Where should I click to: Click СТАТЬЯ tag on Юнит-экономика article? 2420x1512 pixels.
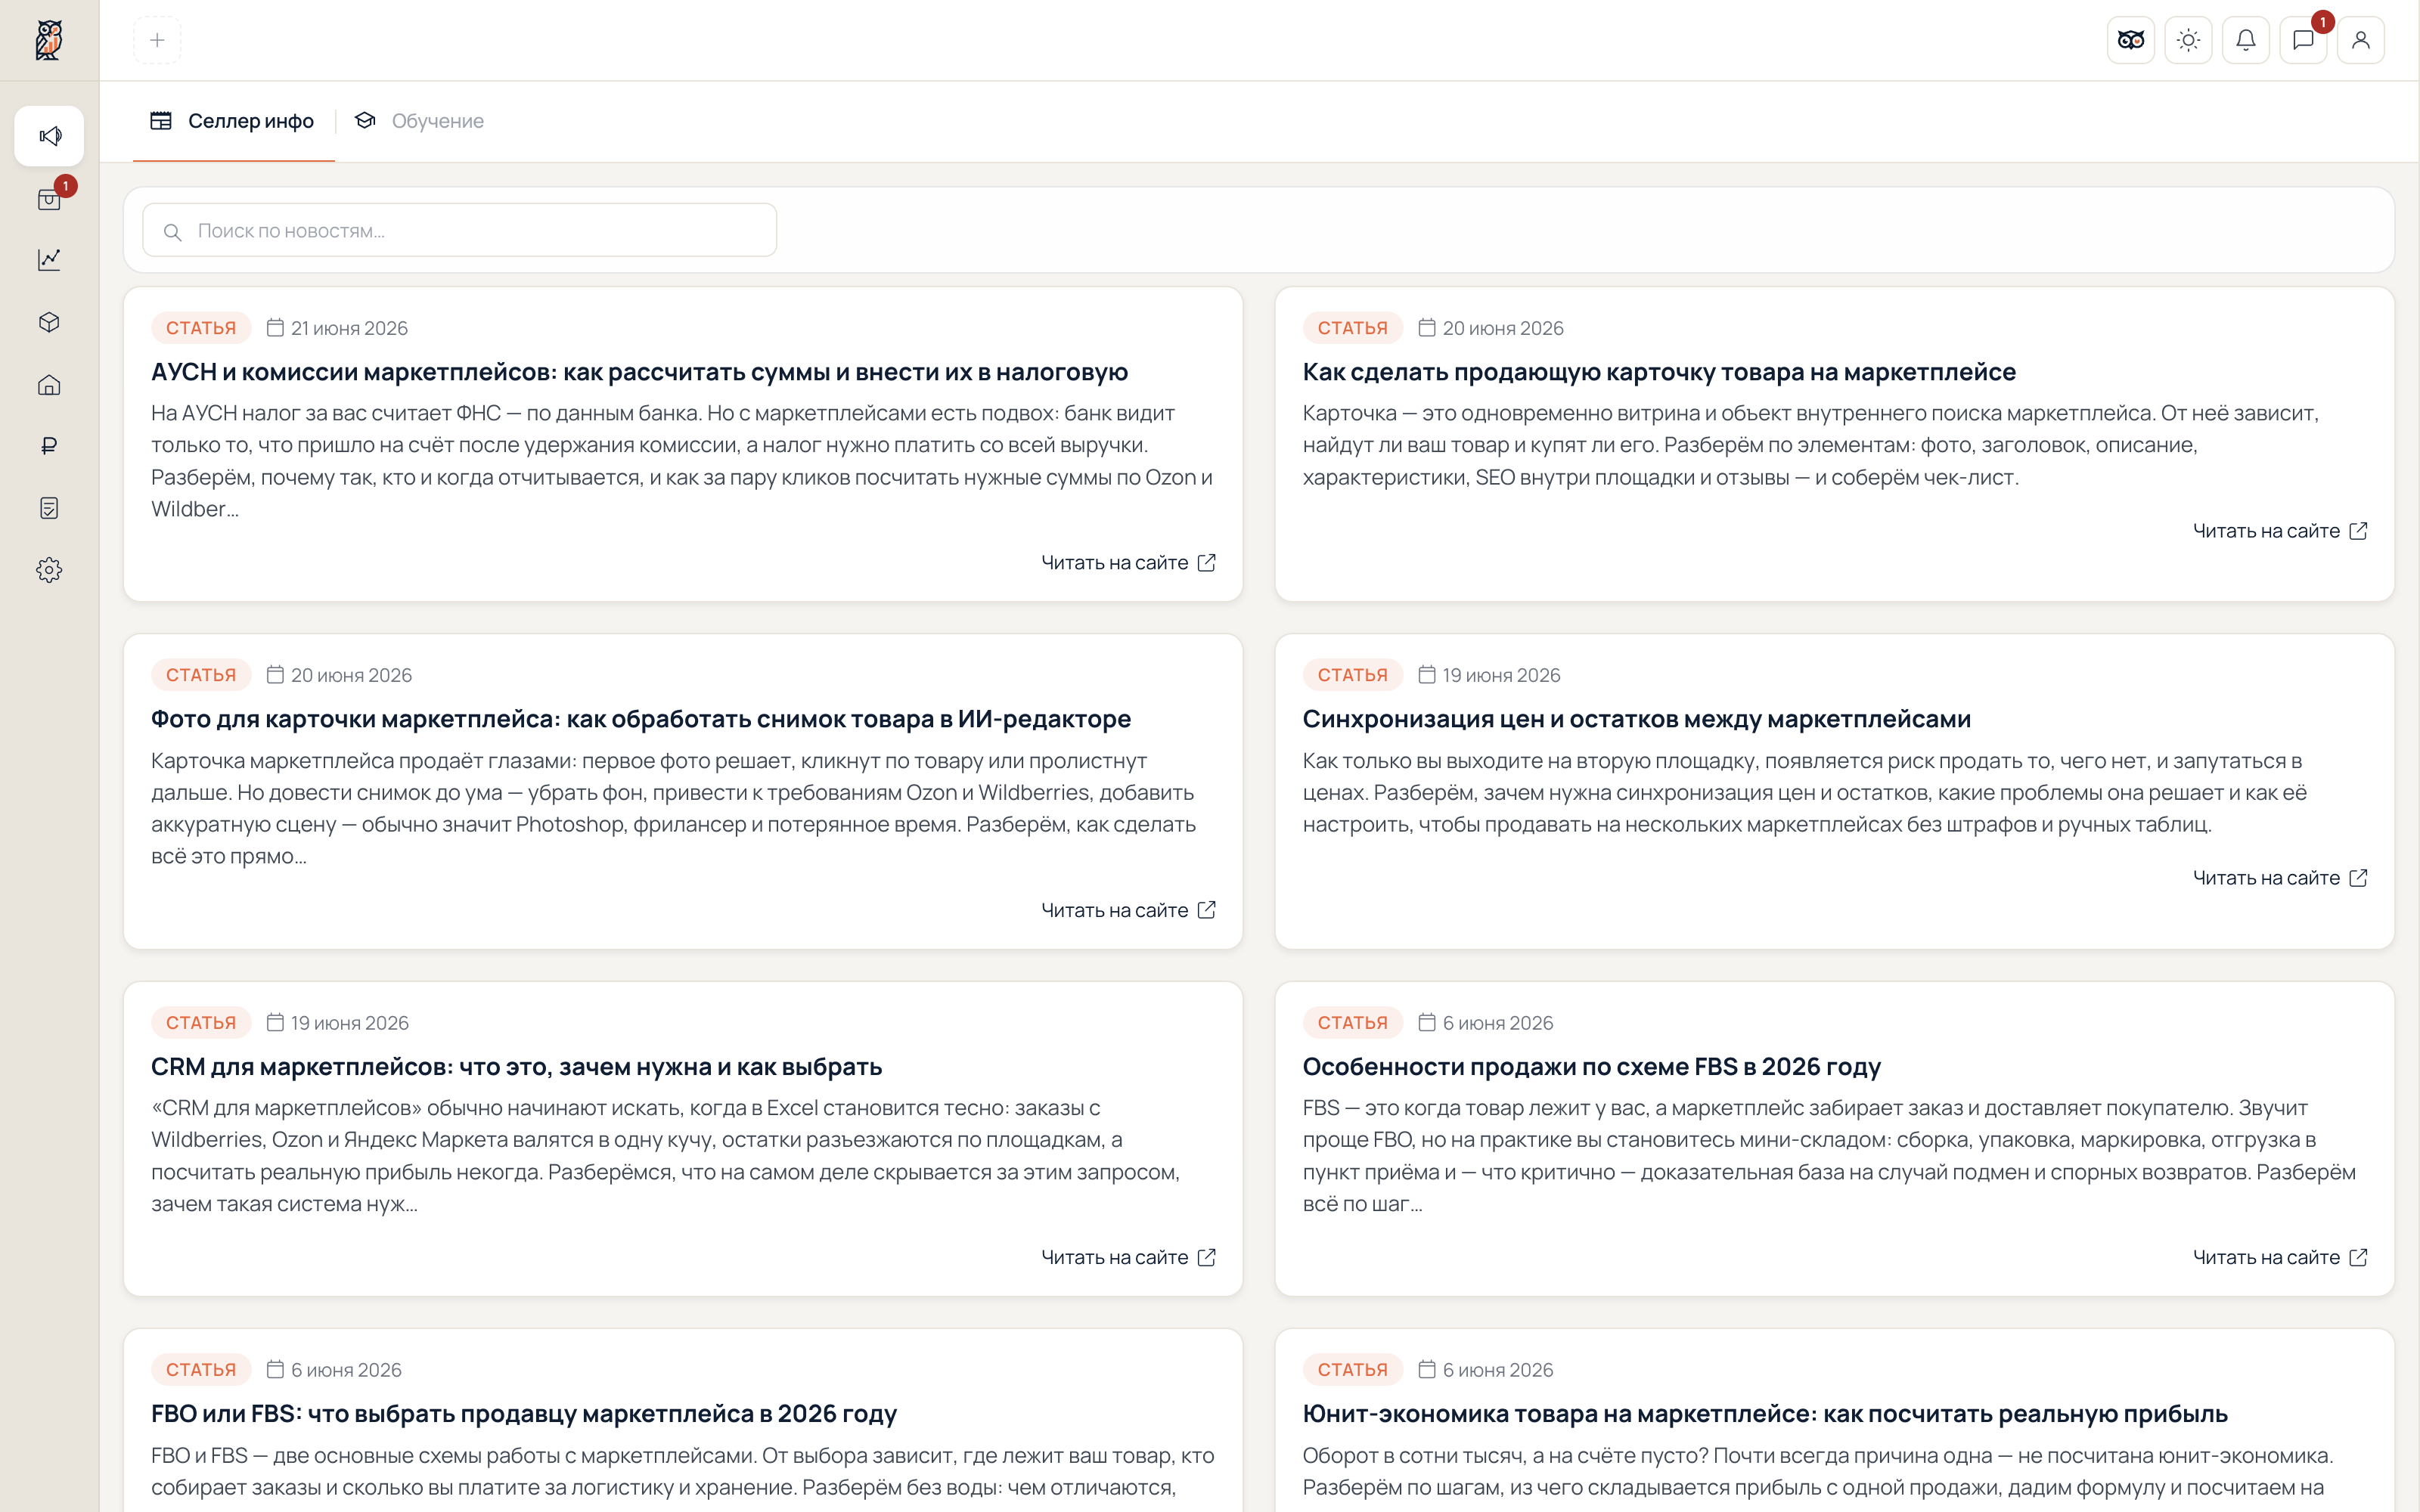[x=1352, y=1369]
